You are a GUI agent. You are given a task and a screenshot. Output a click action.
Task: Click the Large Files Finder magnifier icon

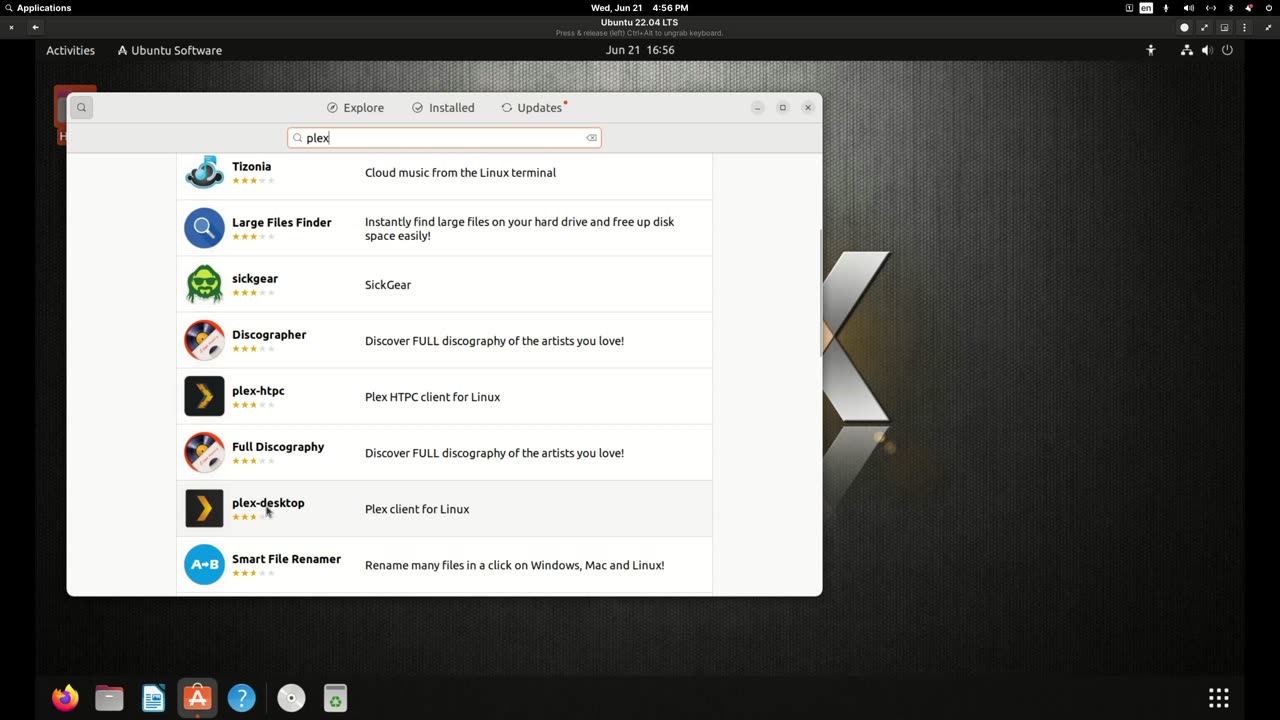(204, 228)
